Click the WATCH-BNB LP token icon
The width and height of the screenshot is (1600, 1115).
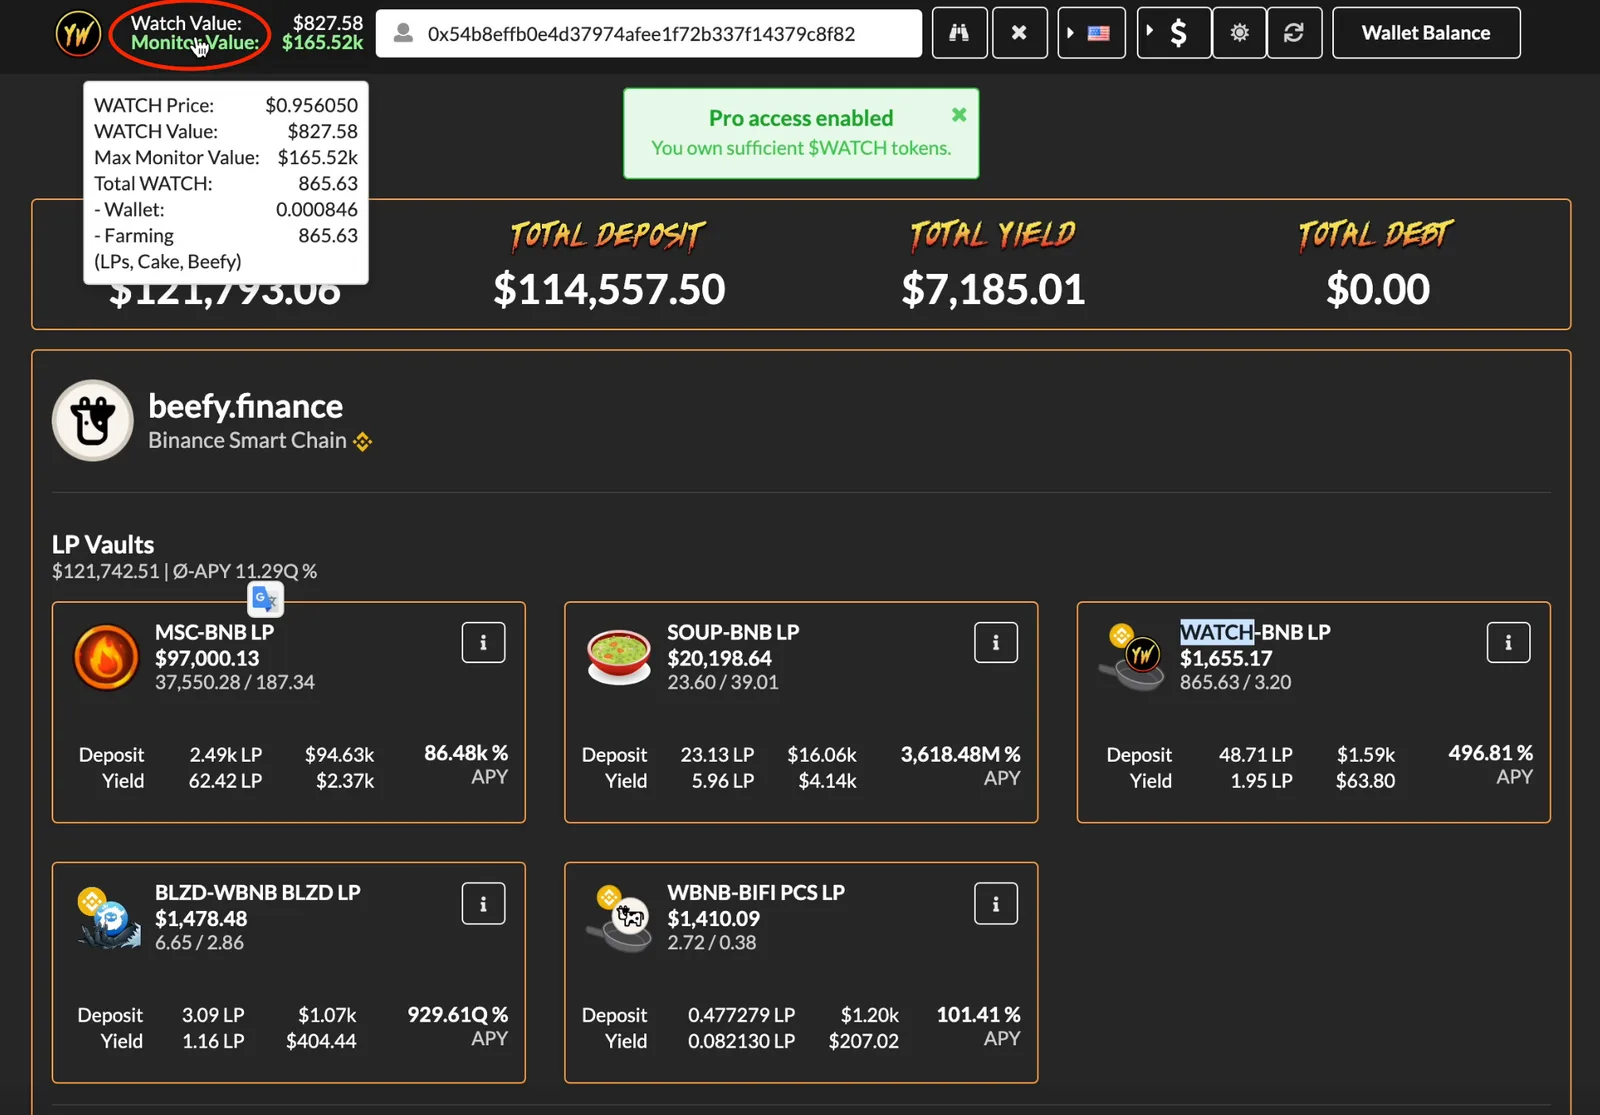pos(1133,657)
